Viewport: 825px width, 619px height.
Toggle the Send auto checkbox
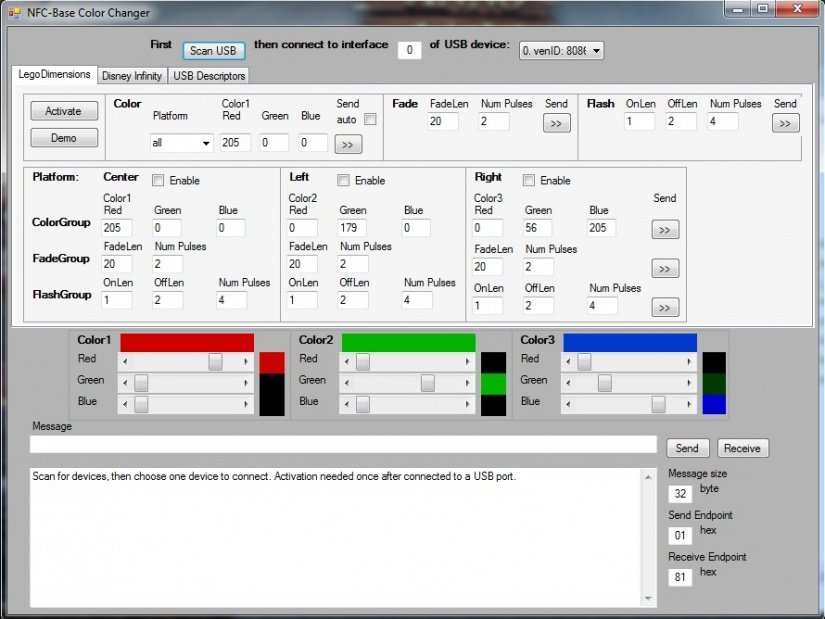(370, 120)
